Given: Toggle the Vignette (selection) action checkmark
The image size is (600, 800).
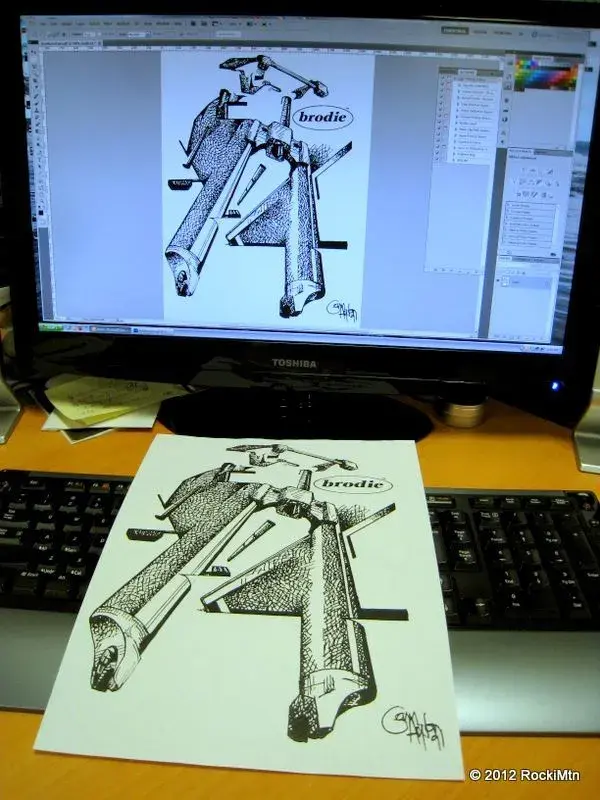Looking at the screenshot, I should pos(442,85).
